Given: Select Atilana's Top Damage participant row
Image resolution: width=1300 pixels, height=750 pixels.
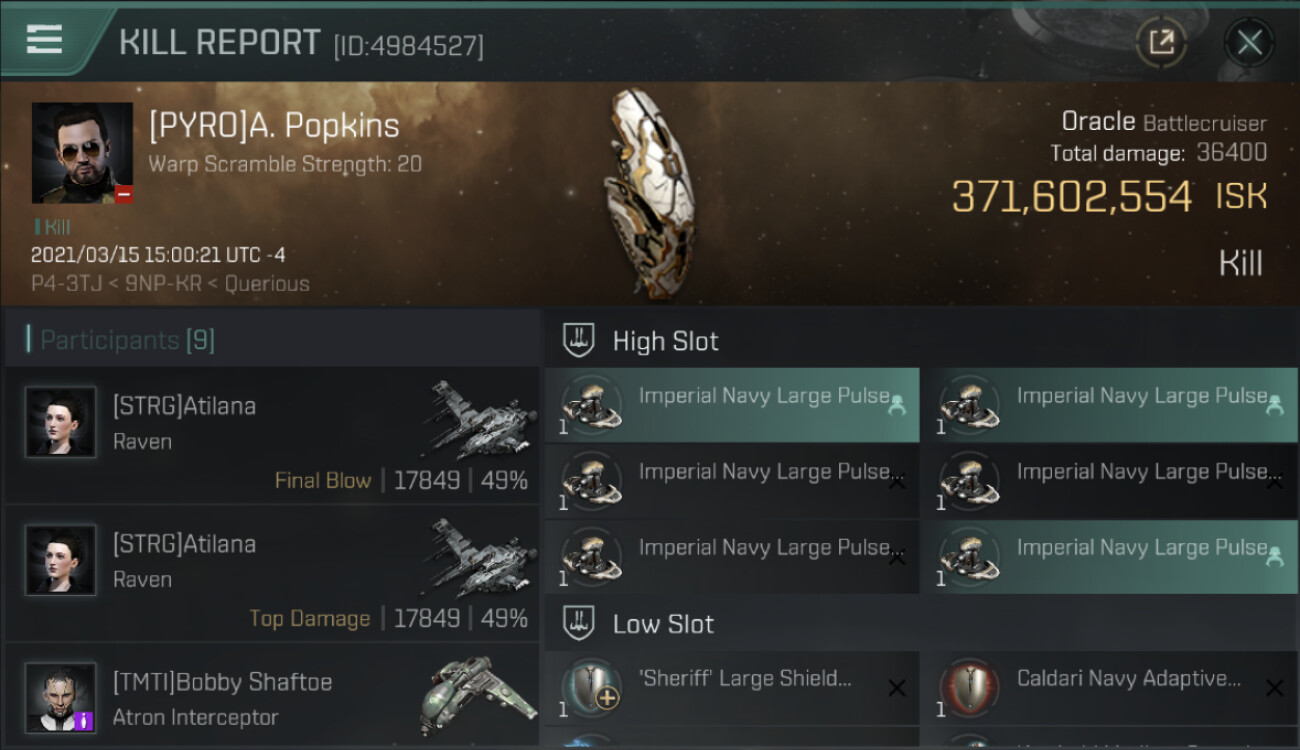Looking at the screenshot, I should (270, 574).
